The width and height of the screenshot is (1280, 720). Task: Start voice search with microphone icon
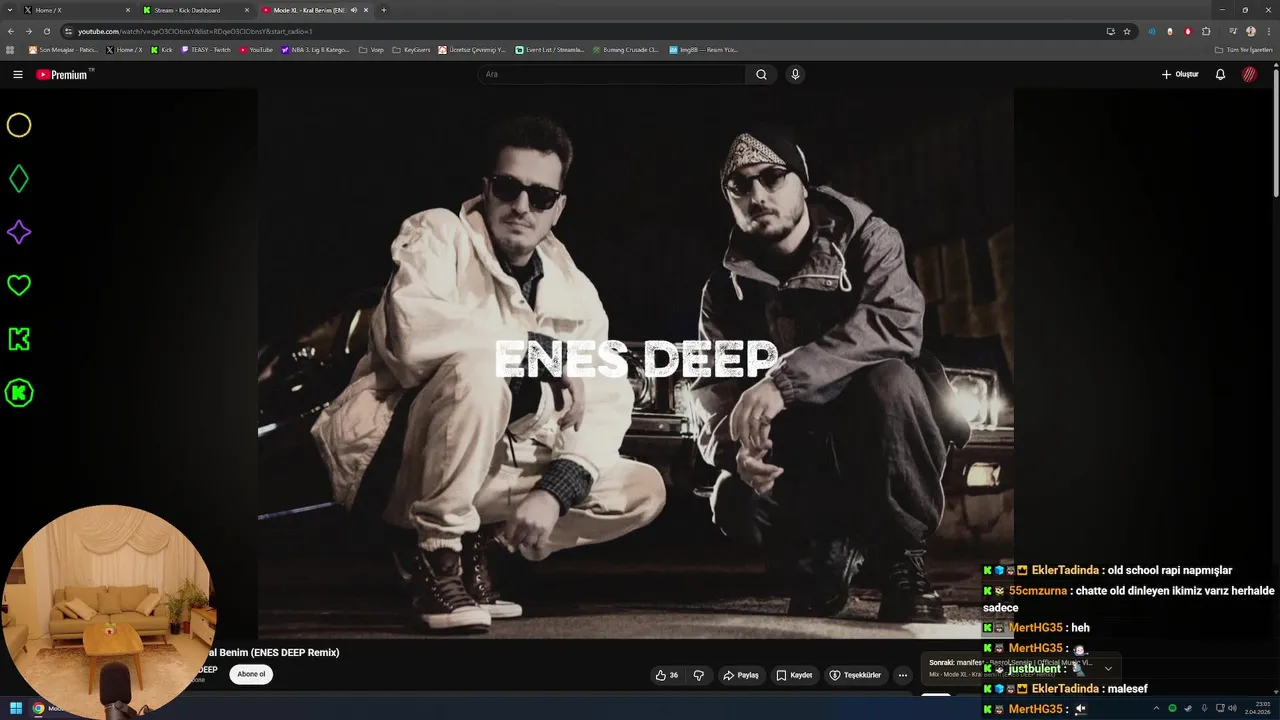coord(795,74)
